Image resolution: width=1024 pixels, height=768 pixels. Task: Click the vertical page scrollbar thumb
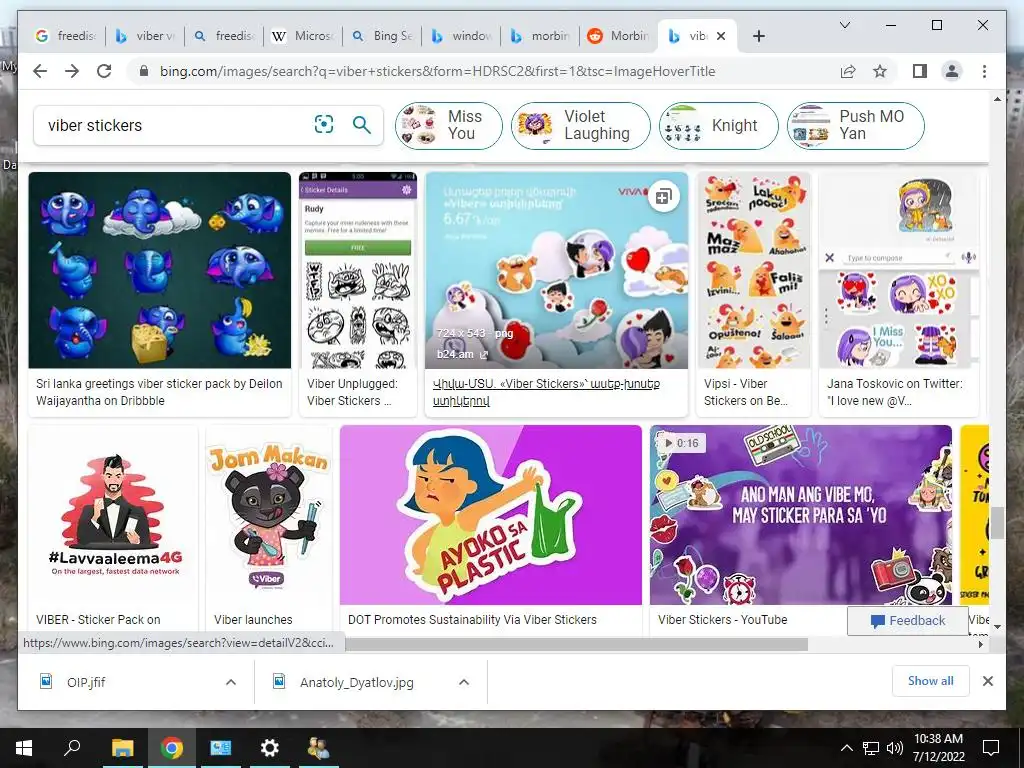pos(997,522)
